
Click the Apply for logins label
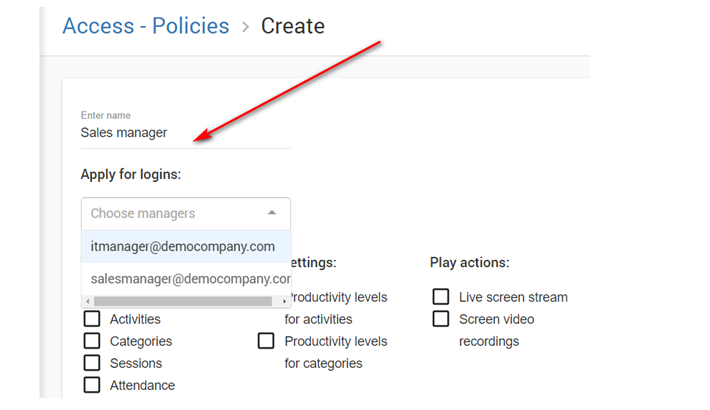pos(130,174)
